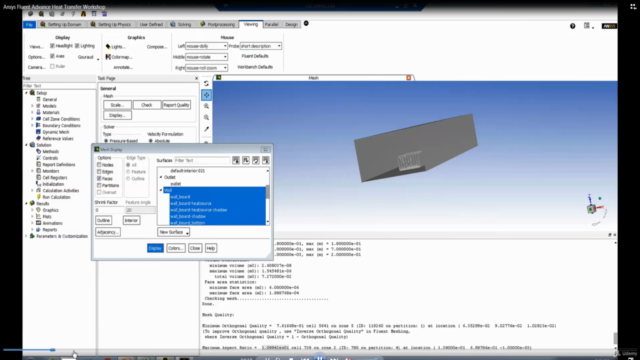Click the Scale... button
The height and width of the screenshot is (360, 640).
click(x=117, y=105)
